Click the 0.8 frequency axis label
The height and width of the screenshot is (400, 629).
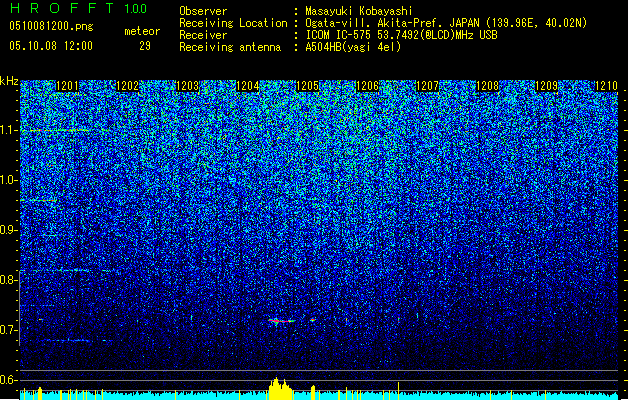coord(8,280)
